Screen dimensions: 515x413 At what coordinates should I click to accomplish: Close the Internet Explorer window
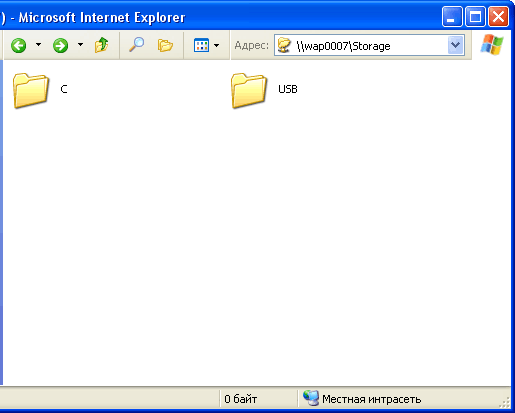click(498, 16)
